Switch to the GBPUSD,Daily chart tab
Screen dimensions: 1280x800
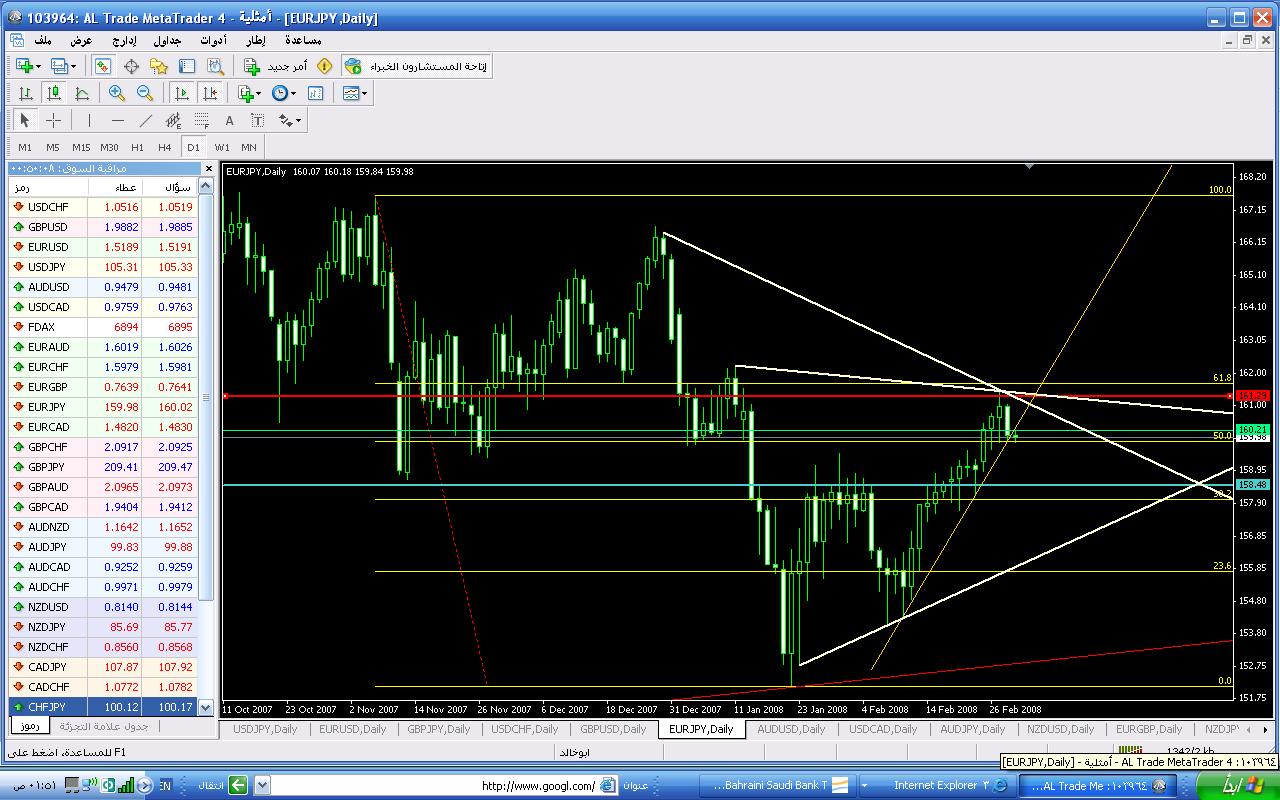[613, 729]
